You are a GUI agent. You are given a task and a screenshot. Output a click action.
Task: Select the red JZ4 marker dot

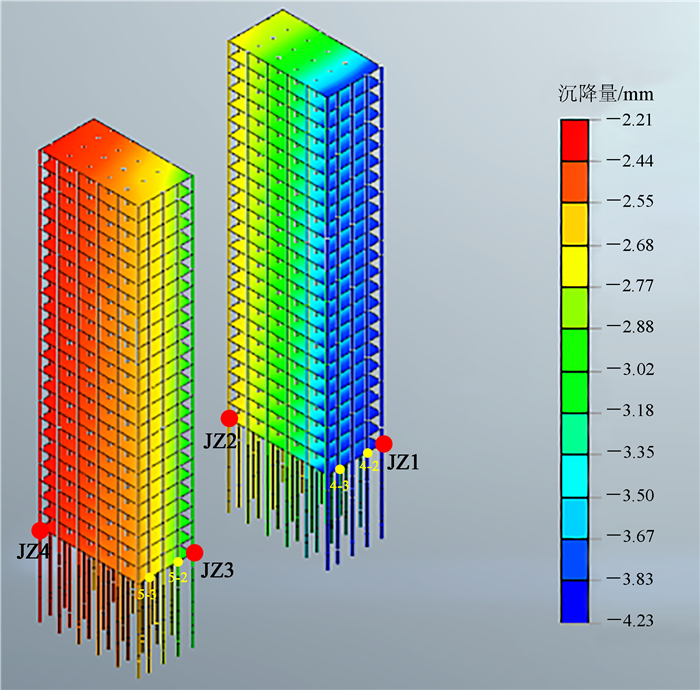pos(40,530)
